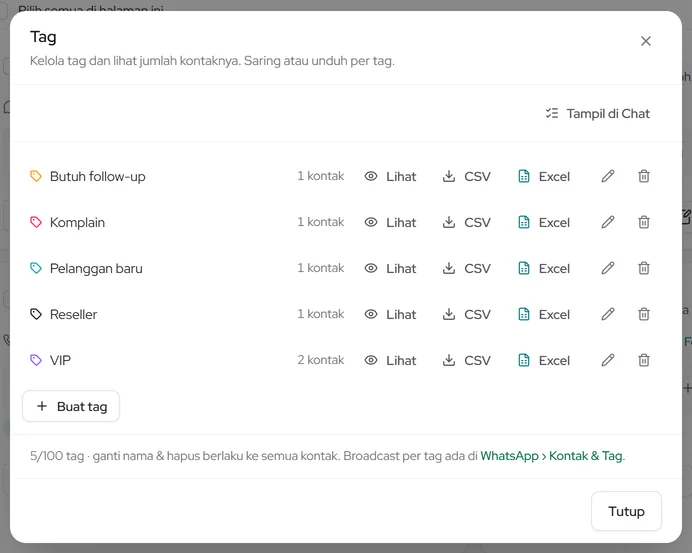Screen dimensions: 692x553
Task: Export Pelanggan baru to Excel
Action: coord(544,268)
